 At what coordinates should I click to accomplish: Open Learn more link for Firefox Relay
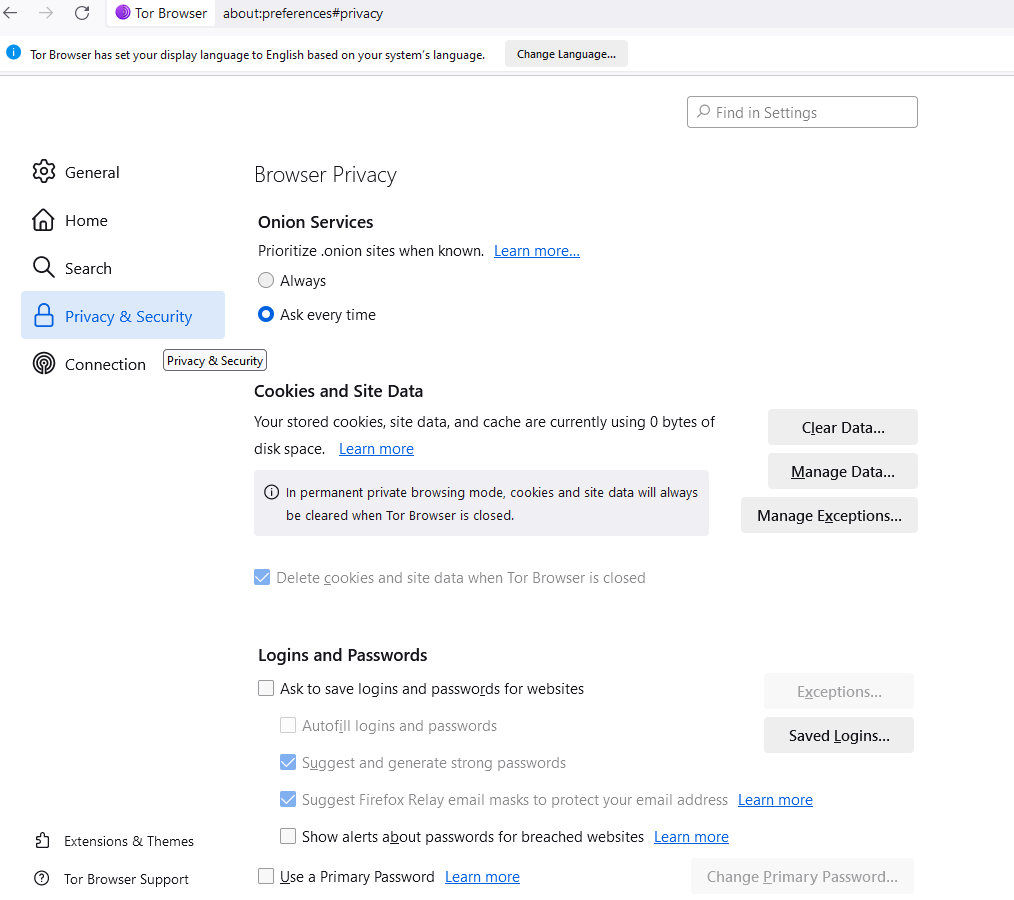click(775, 800)
